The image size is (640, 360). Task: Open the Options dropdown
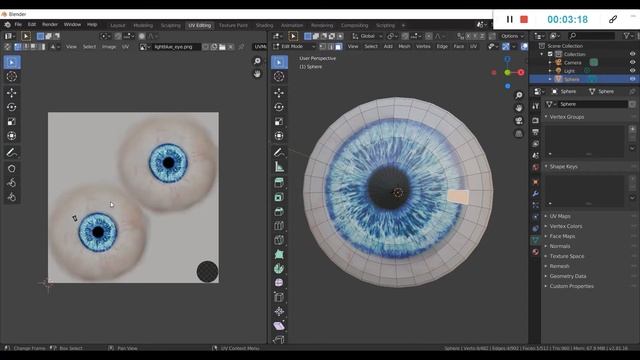(x=512, y=36)
